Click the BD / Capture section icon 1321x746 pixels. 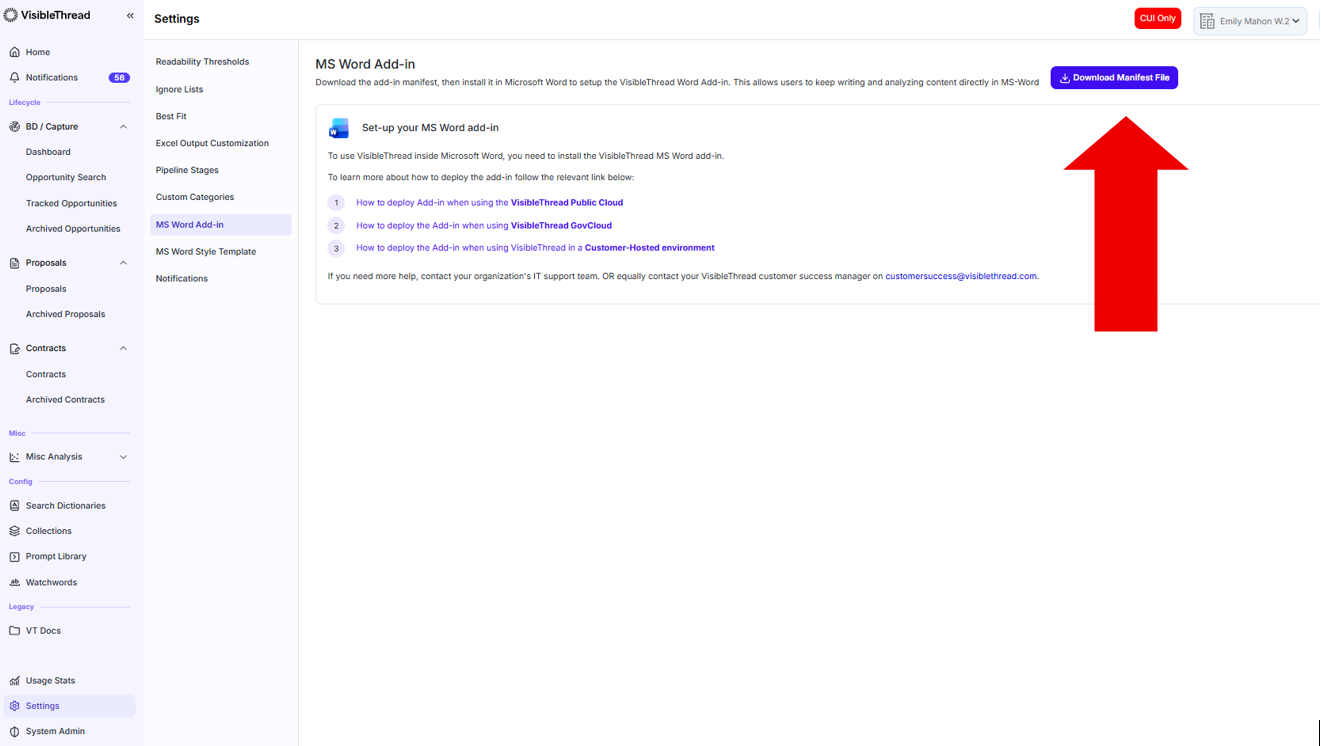pyautogui.click(x=14, y=127)
